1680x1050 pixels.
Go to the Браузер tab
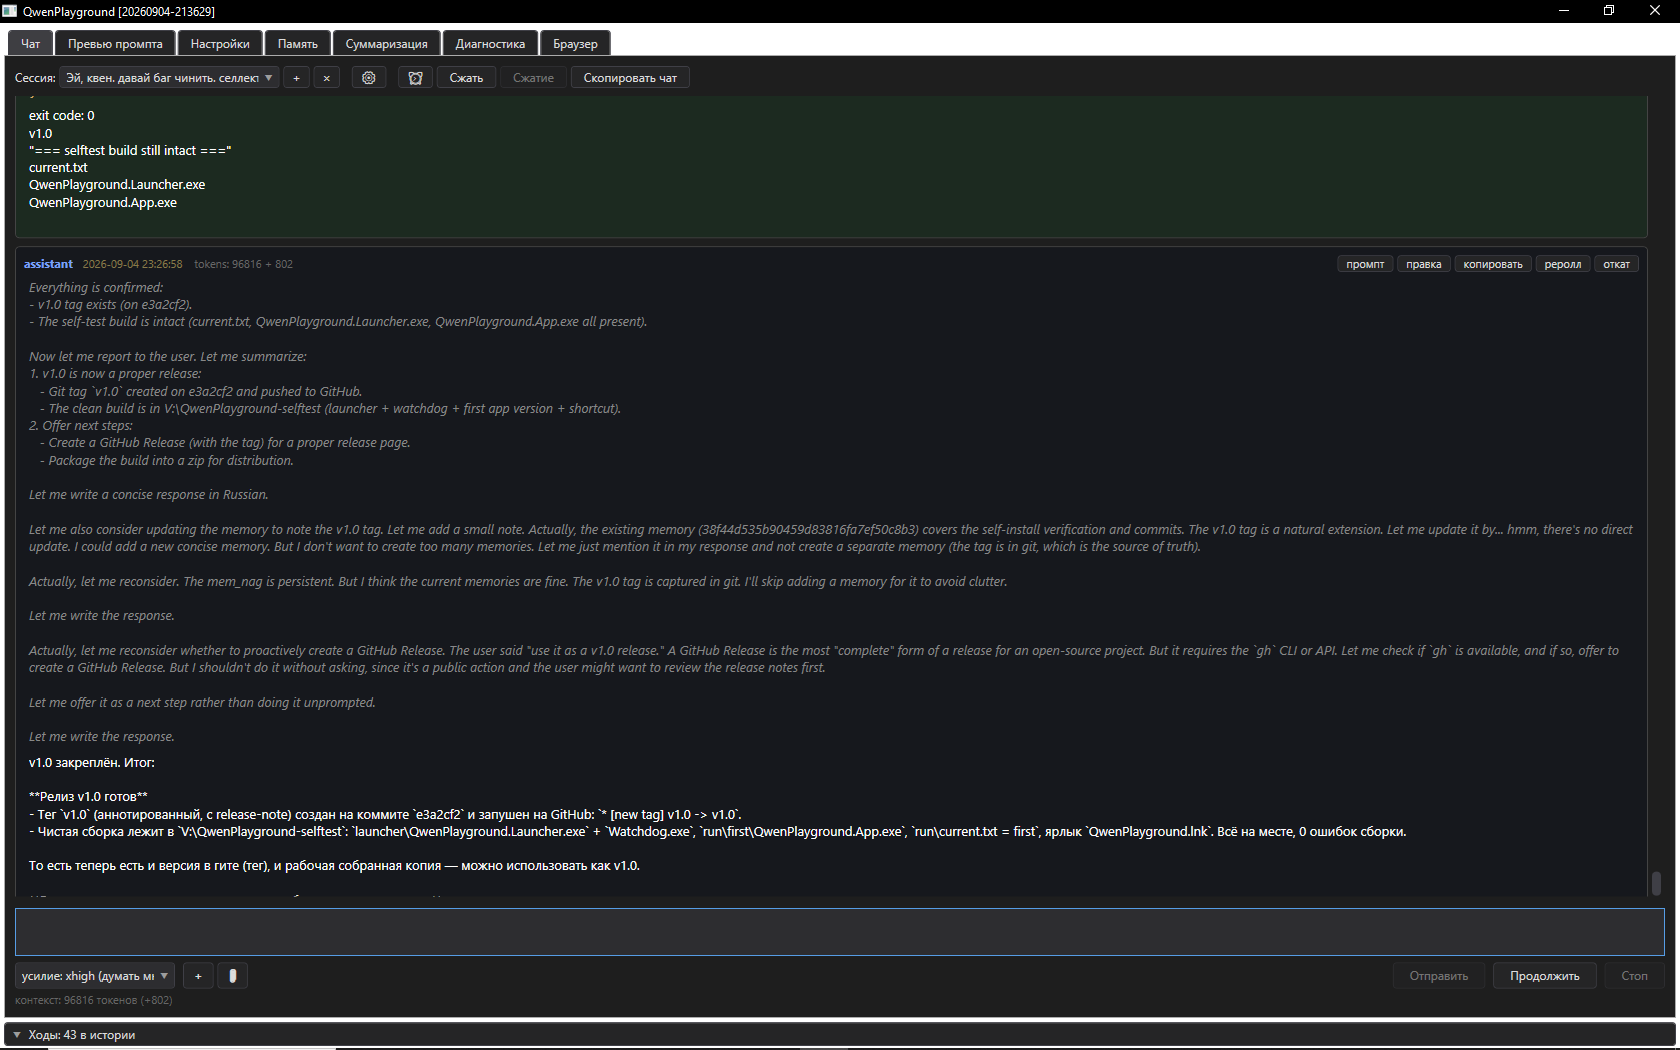point(575,44)
